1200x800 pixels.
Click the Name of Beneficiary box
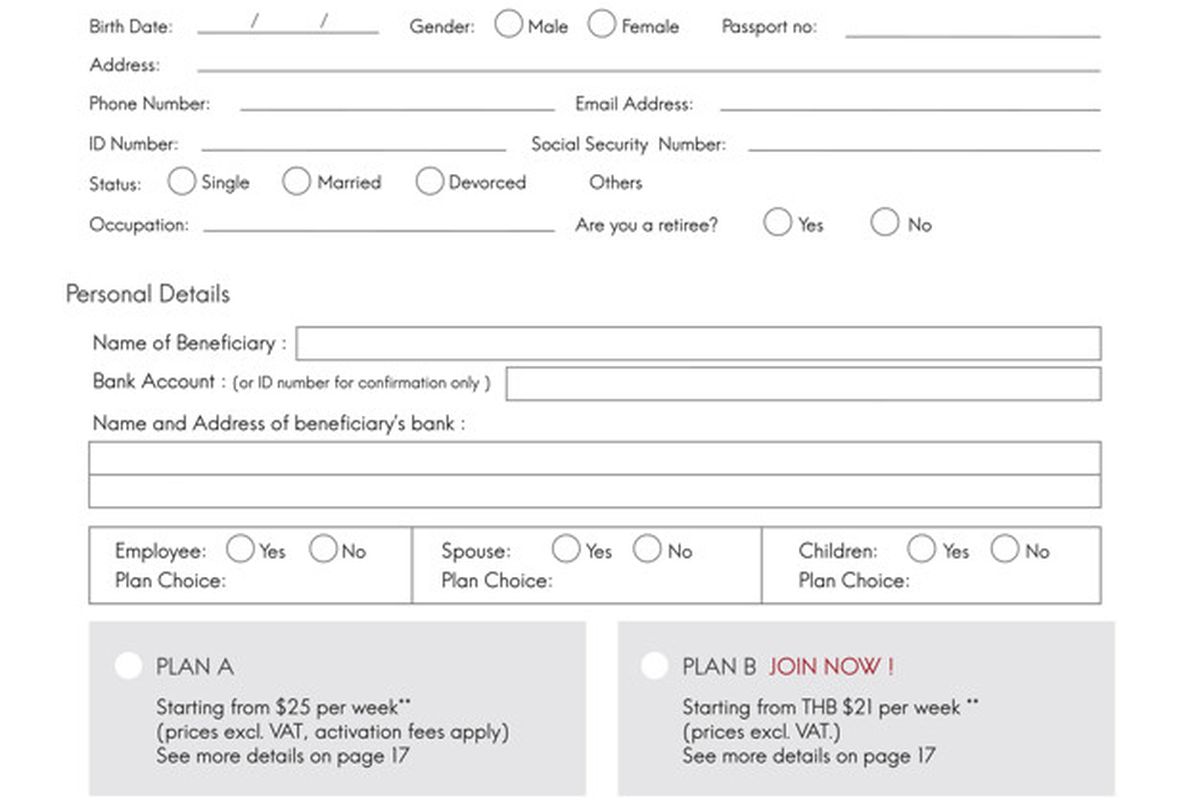coord(700,343)
